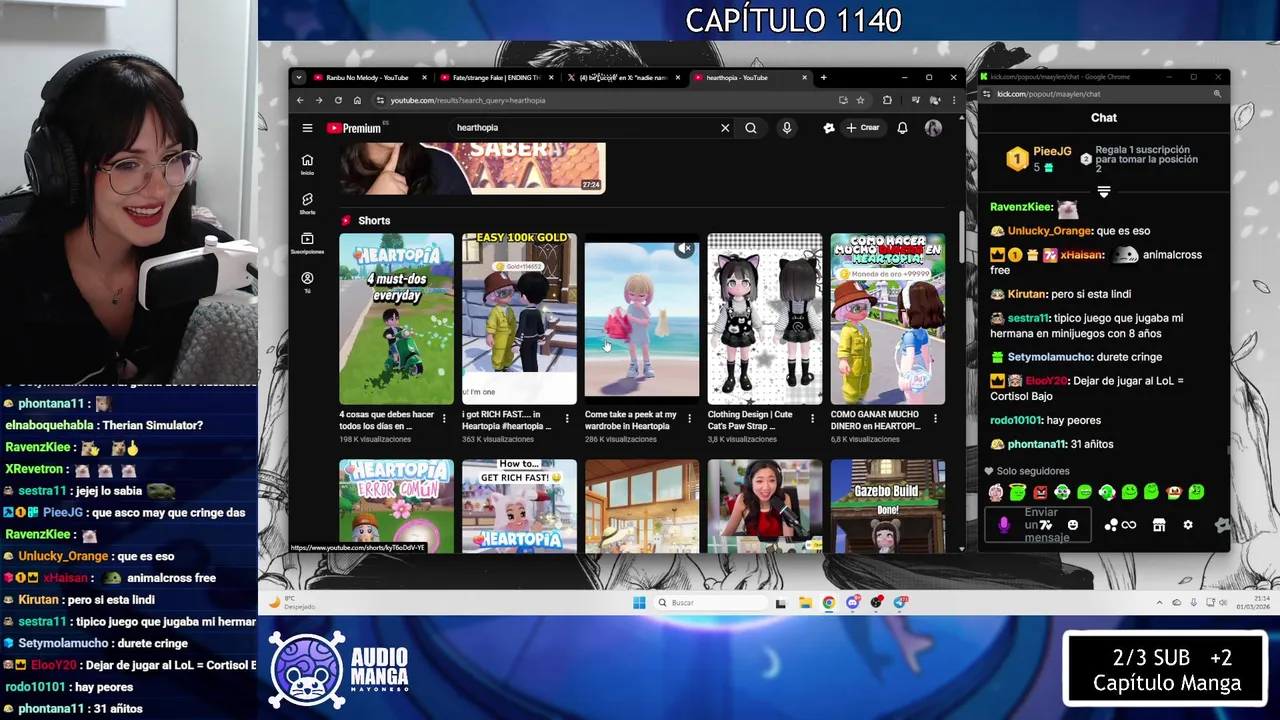Open options for 'i got RICH FAST' Short
This screenshot has width=1280, height=720.
coord(567,419)
